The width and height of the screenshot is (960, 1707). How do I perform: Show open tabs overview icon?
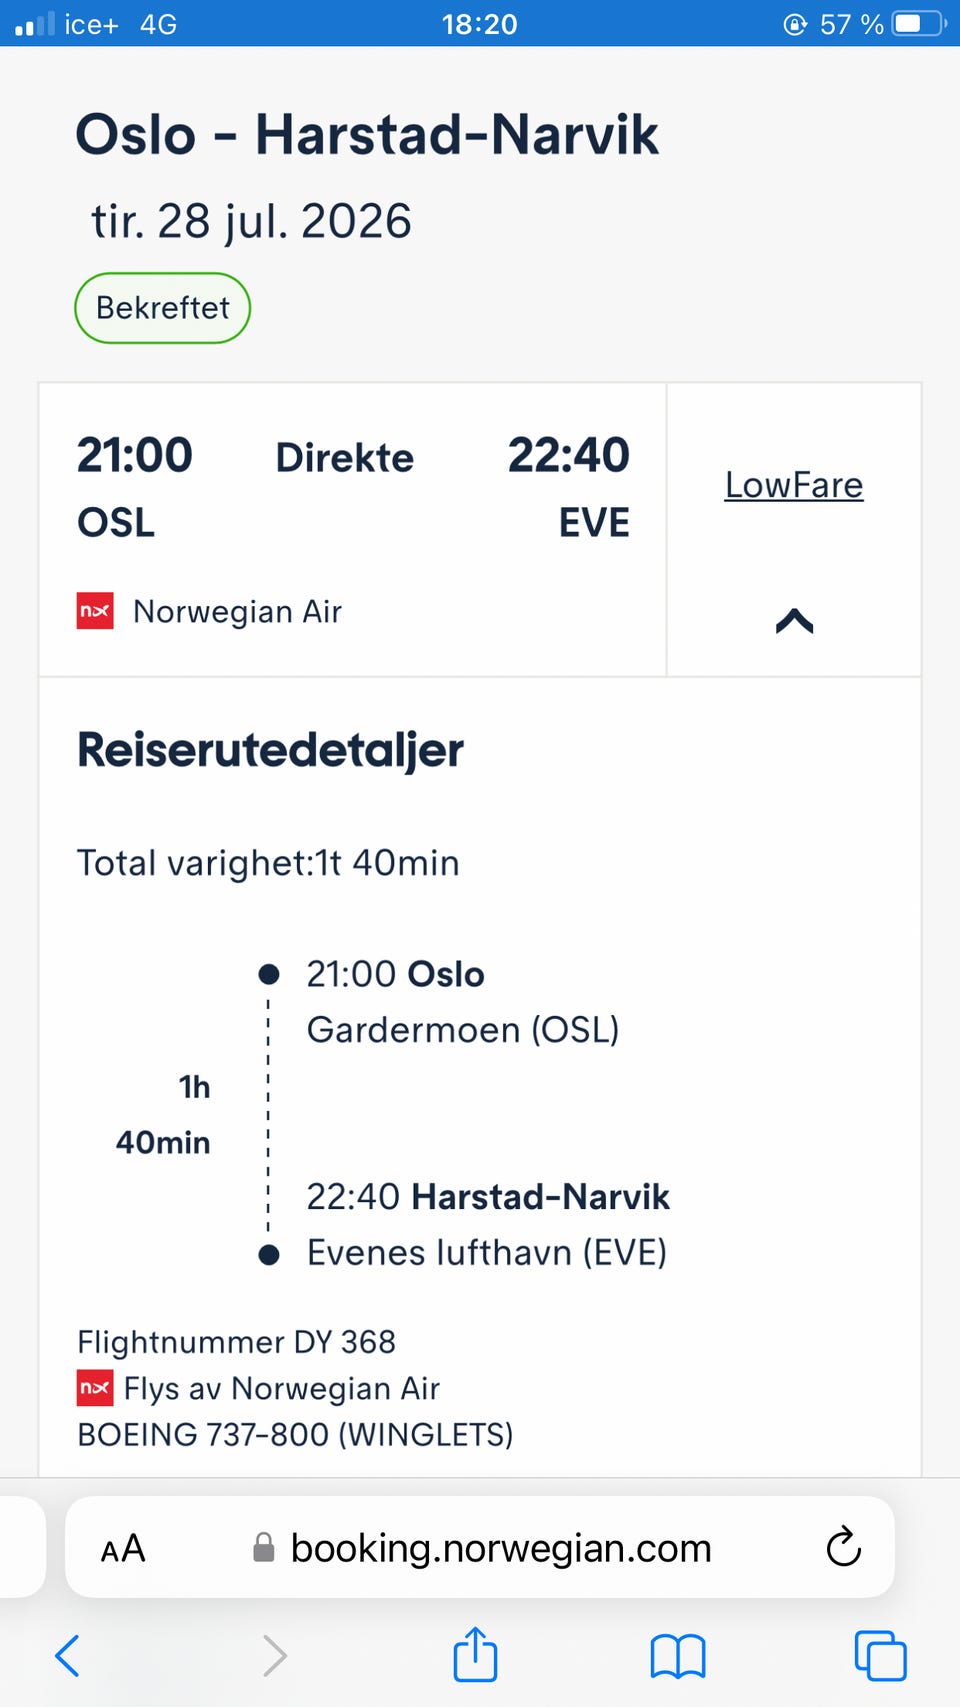click(x=881, y=1656)
